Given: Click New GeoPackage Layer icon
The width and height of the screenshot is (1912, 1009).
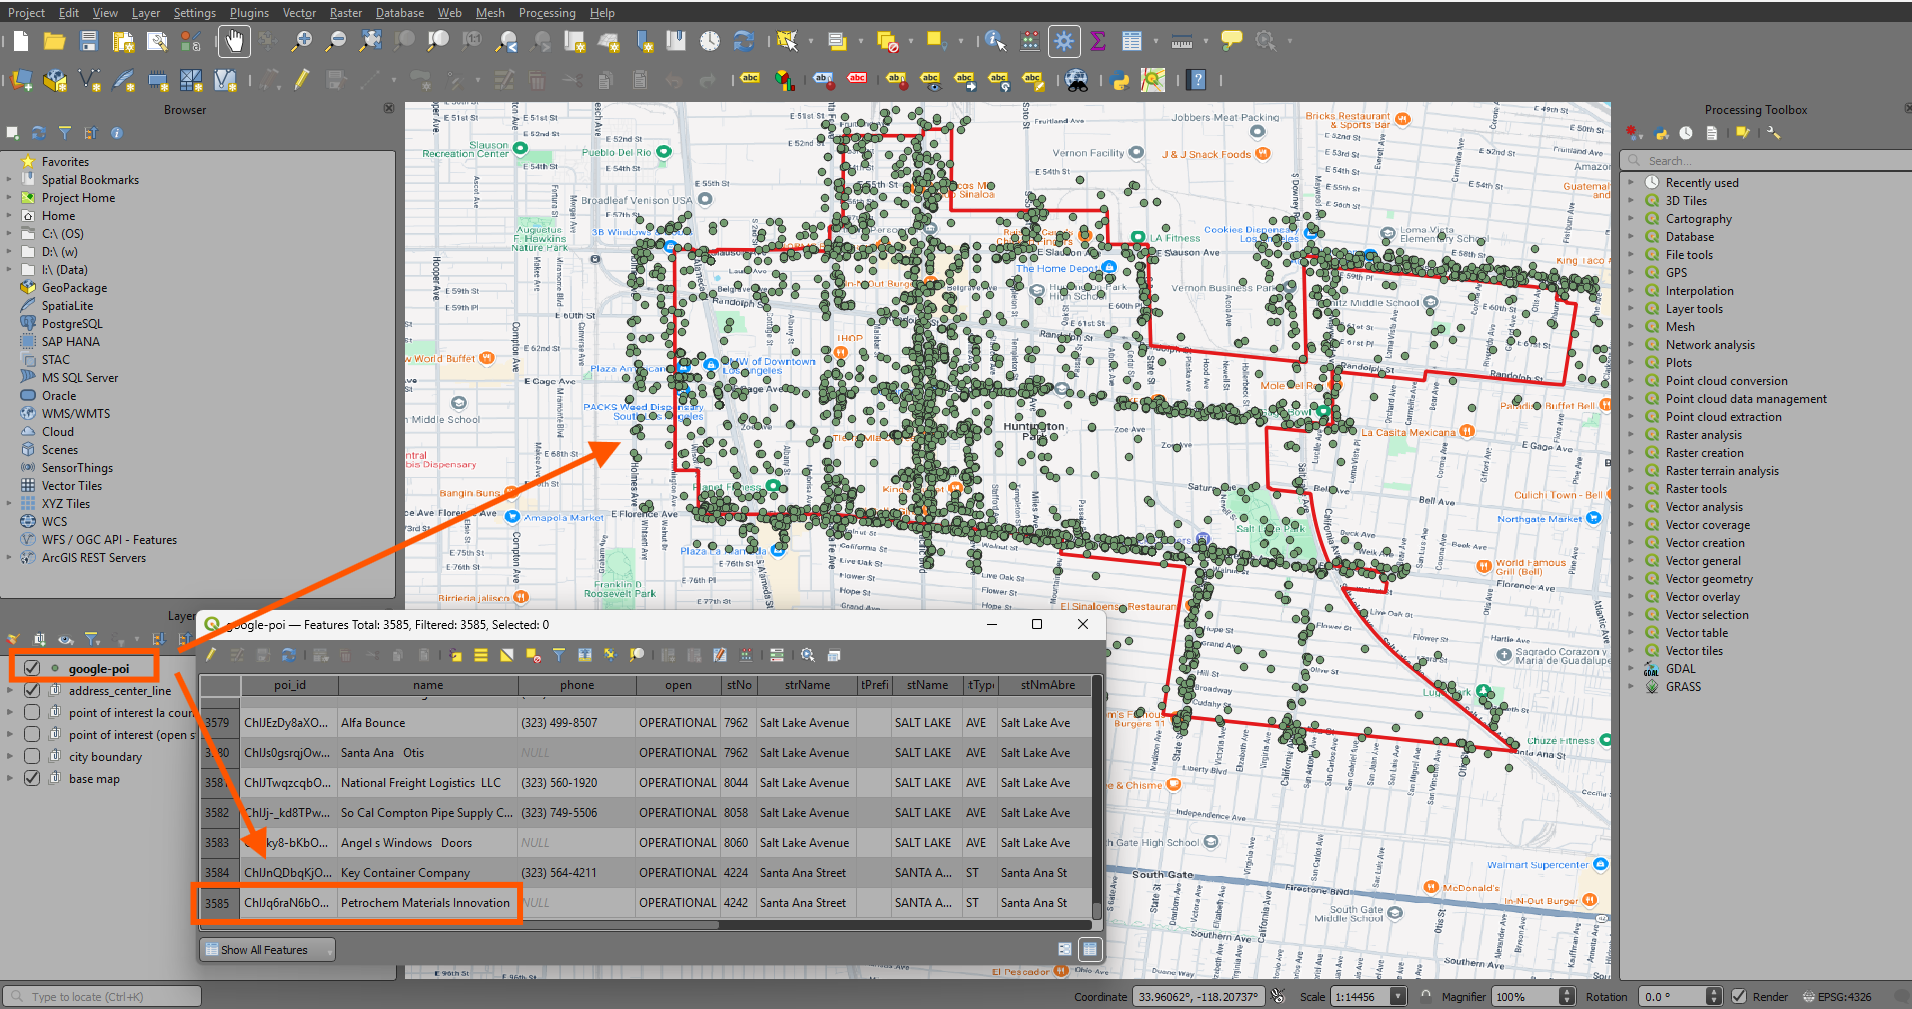Looking at the screenshot, I should tap(56, 80).
